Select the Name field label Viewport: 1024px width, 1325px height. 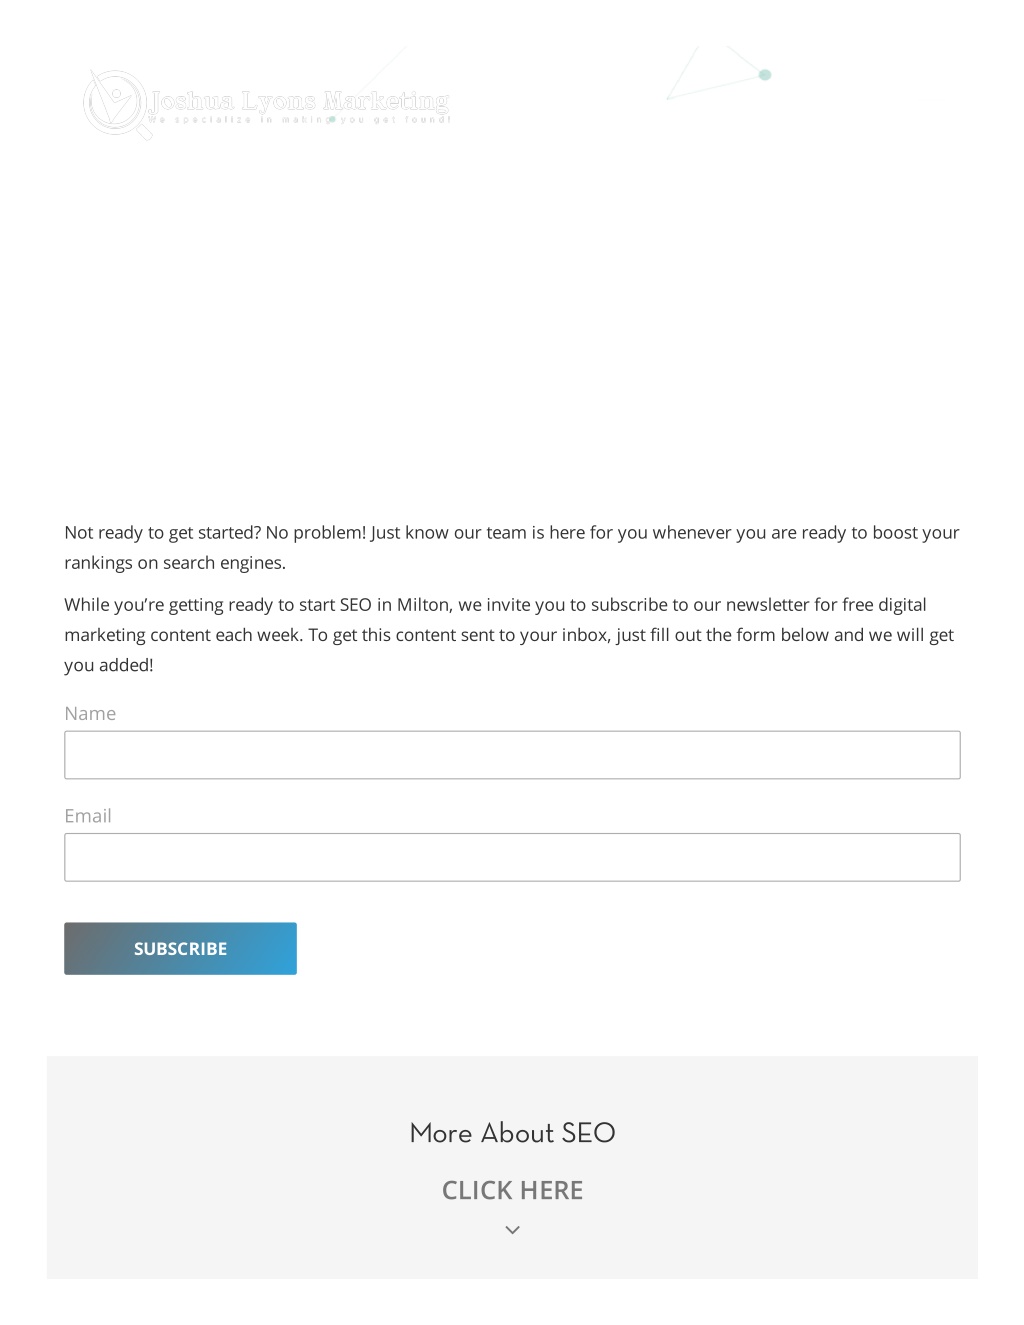point(90,713)
